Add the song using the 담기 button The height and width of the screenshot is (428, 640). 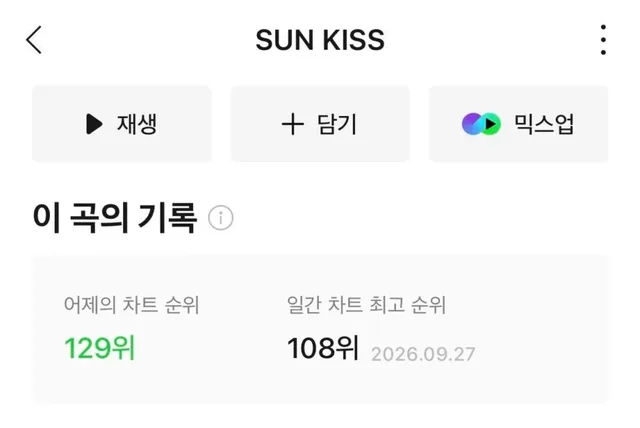click(320, 124)
